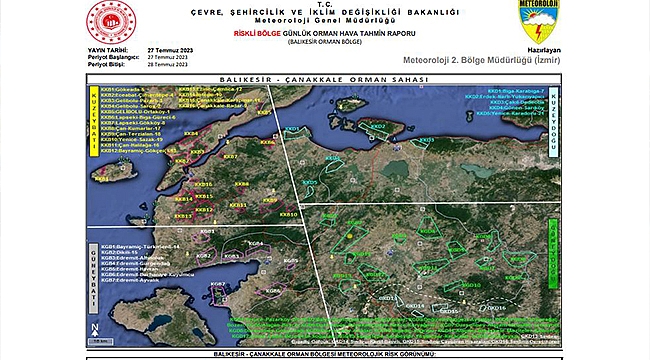This screenshot has height=360, width=650.
Task: Click the KKB1 label on Gökçeada island
Action: point(102,179)
